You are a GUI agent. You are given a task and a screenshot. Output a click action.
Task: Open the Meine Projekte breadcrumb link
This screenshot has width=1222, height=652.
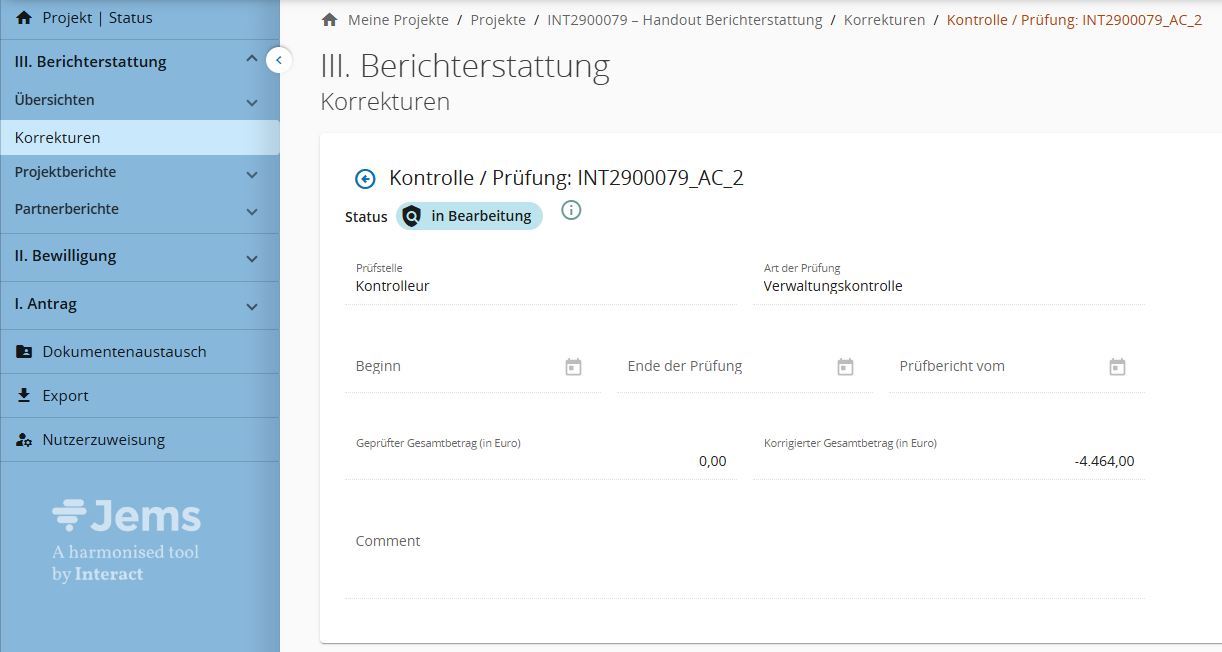[398, 20]
